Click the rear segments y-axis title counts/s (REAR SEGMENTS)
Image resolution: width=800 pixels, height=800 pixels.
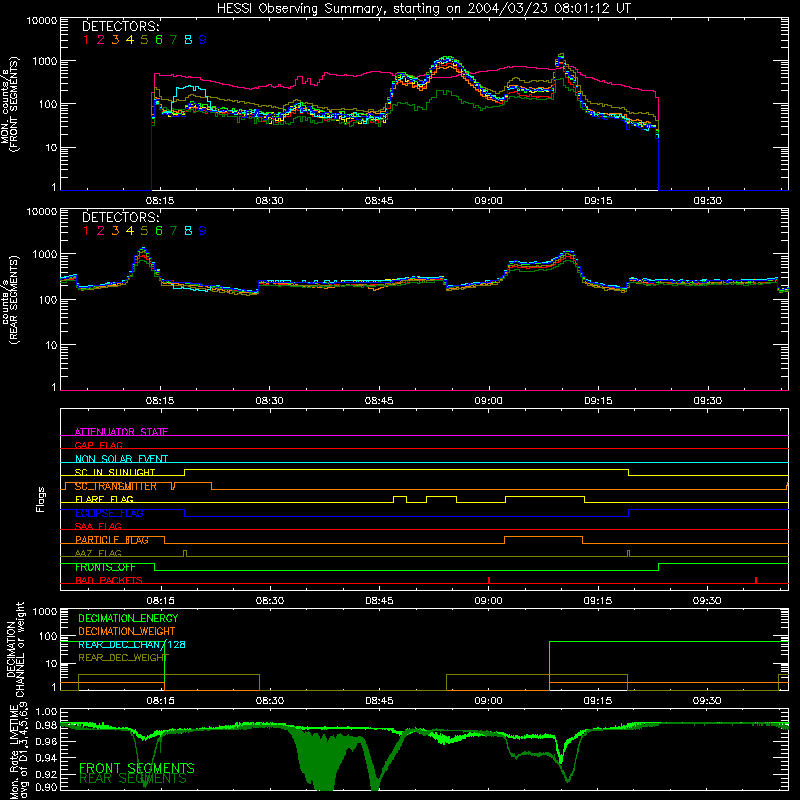[10, 300]
